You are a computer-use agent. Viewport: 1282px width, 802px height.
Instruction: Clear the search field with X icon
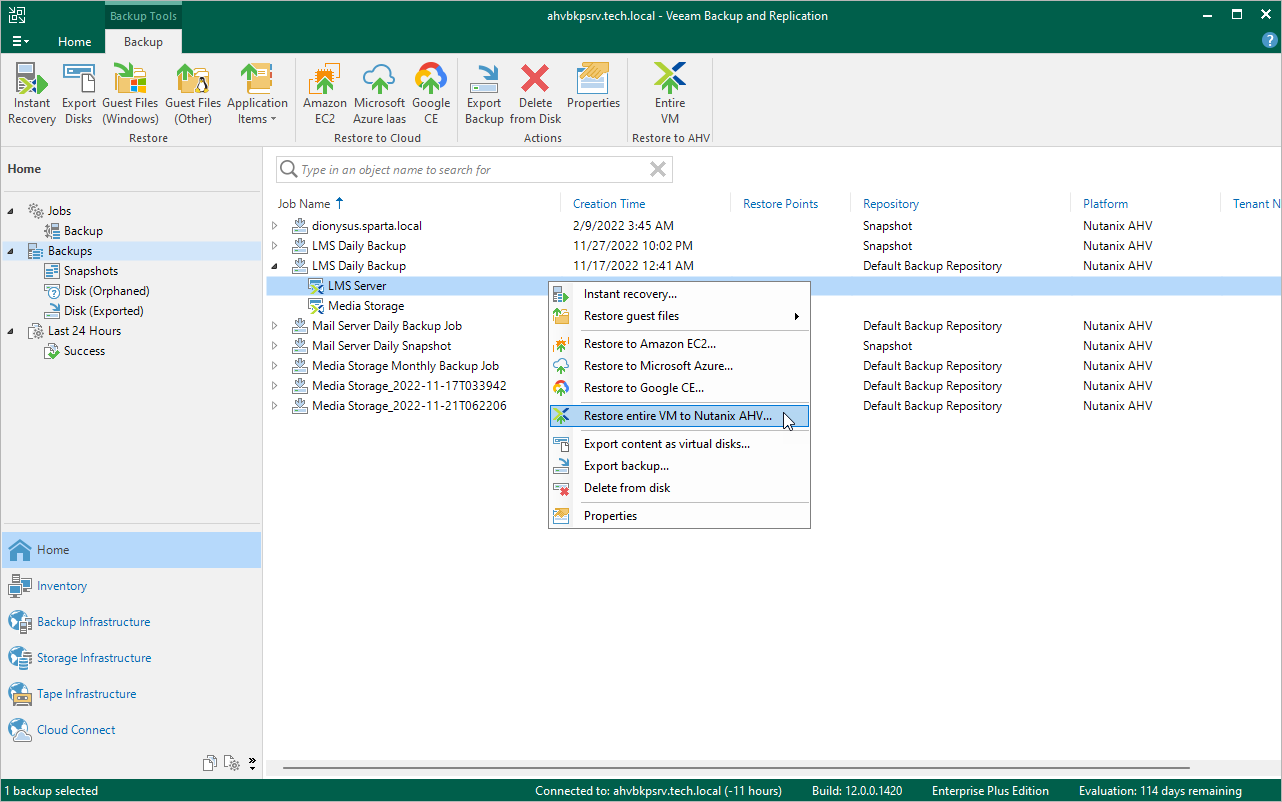[x=658, y=170]
